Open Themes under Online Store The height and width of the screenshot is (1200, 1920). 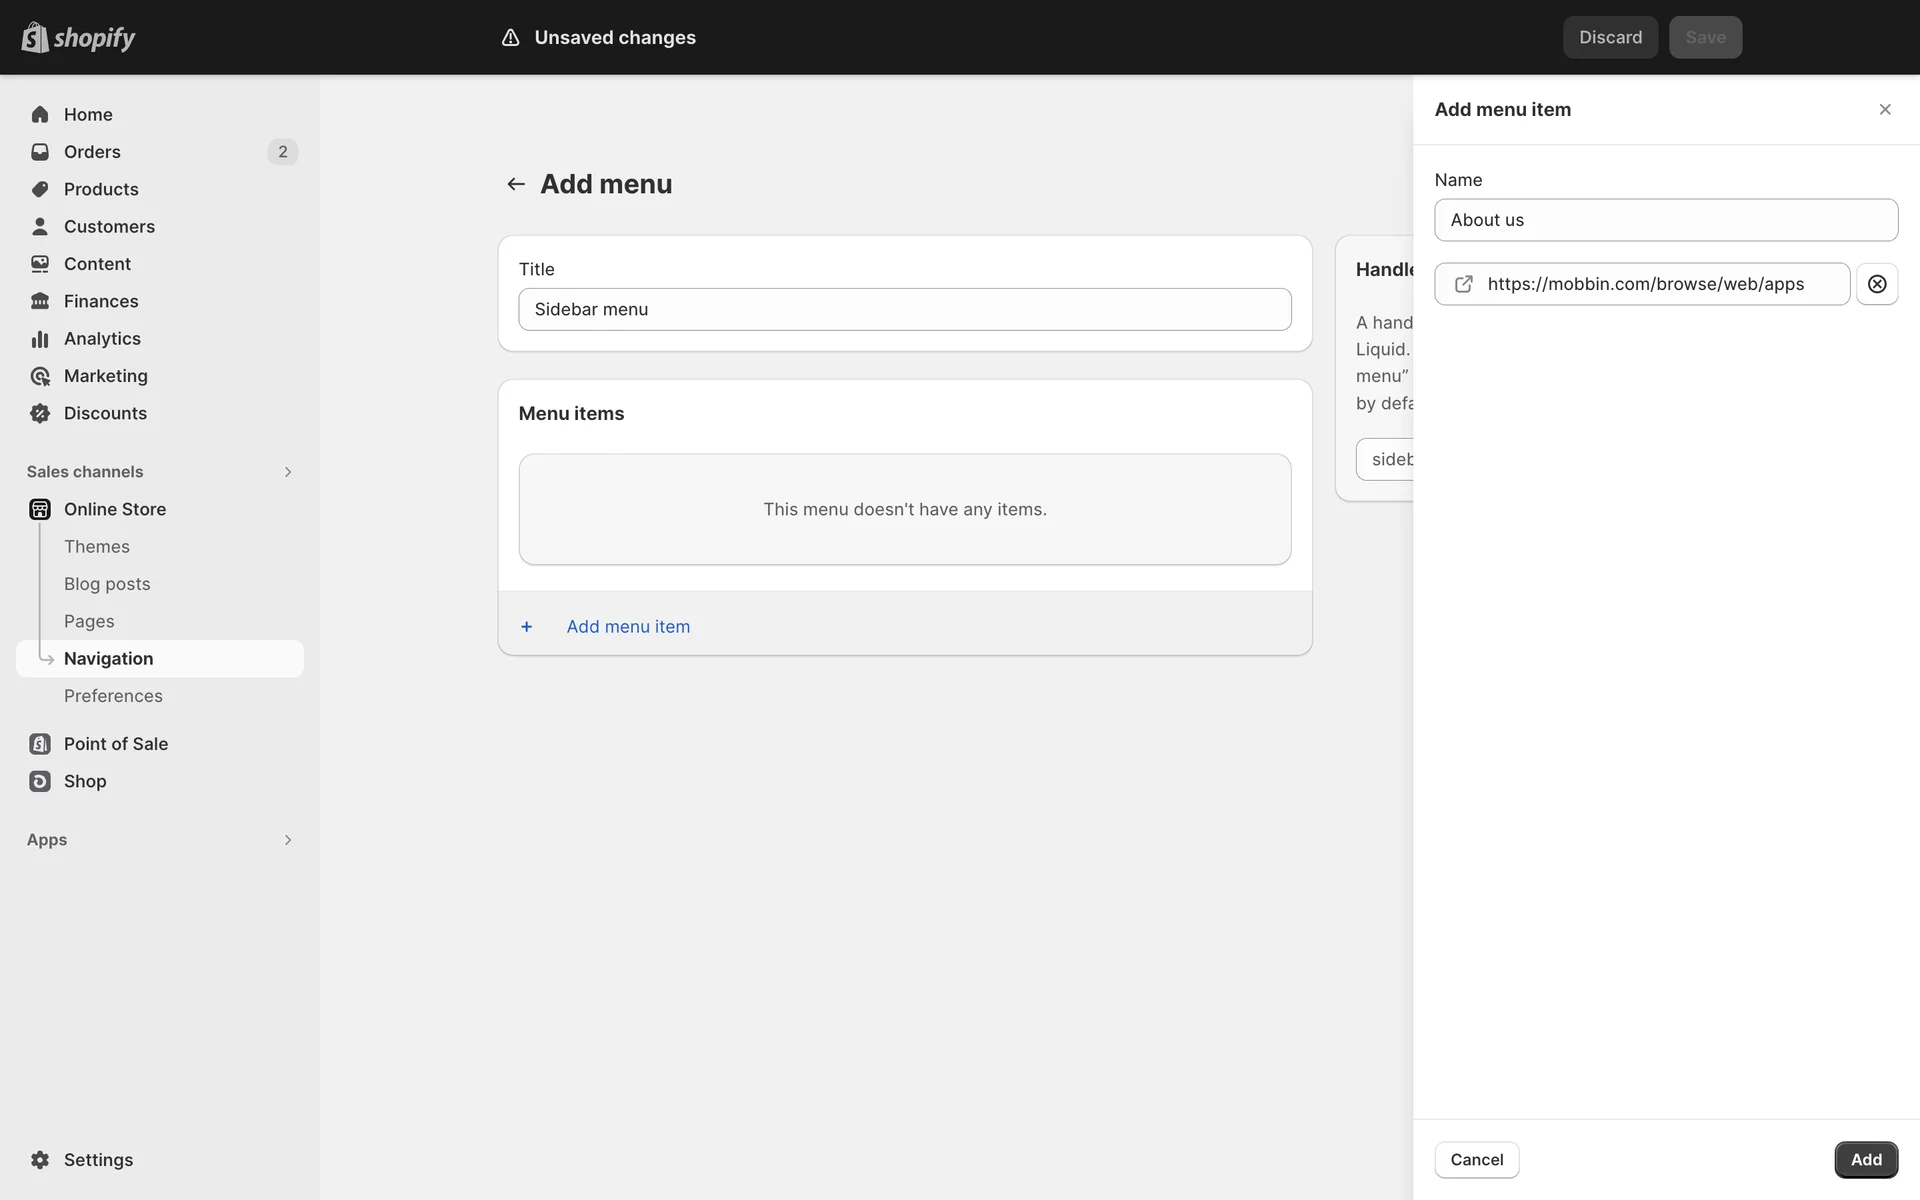click(97, 547)
